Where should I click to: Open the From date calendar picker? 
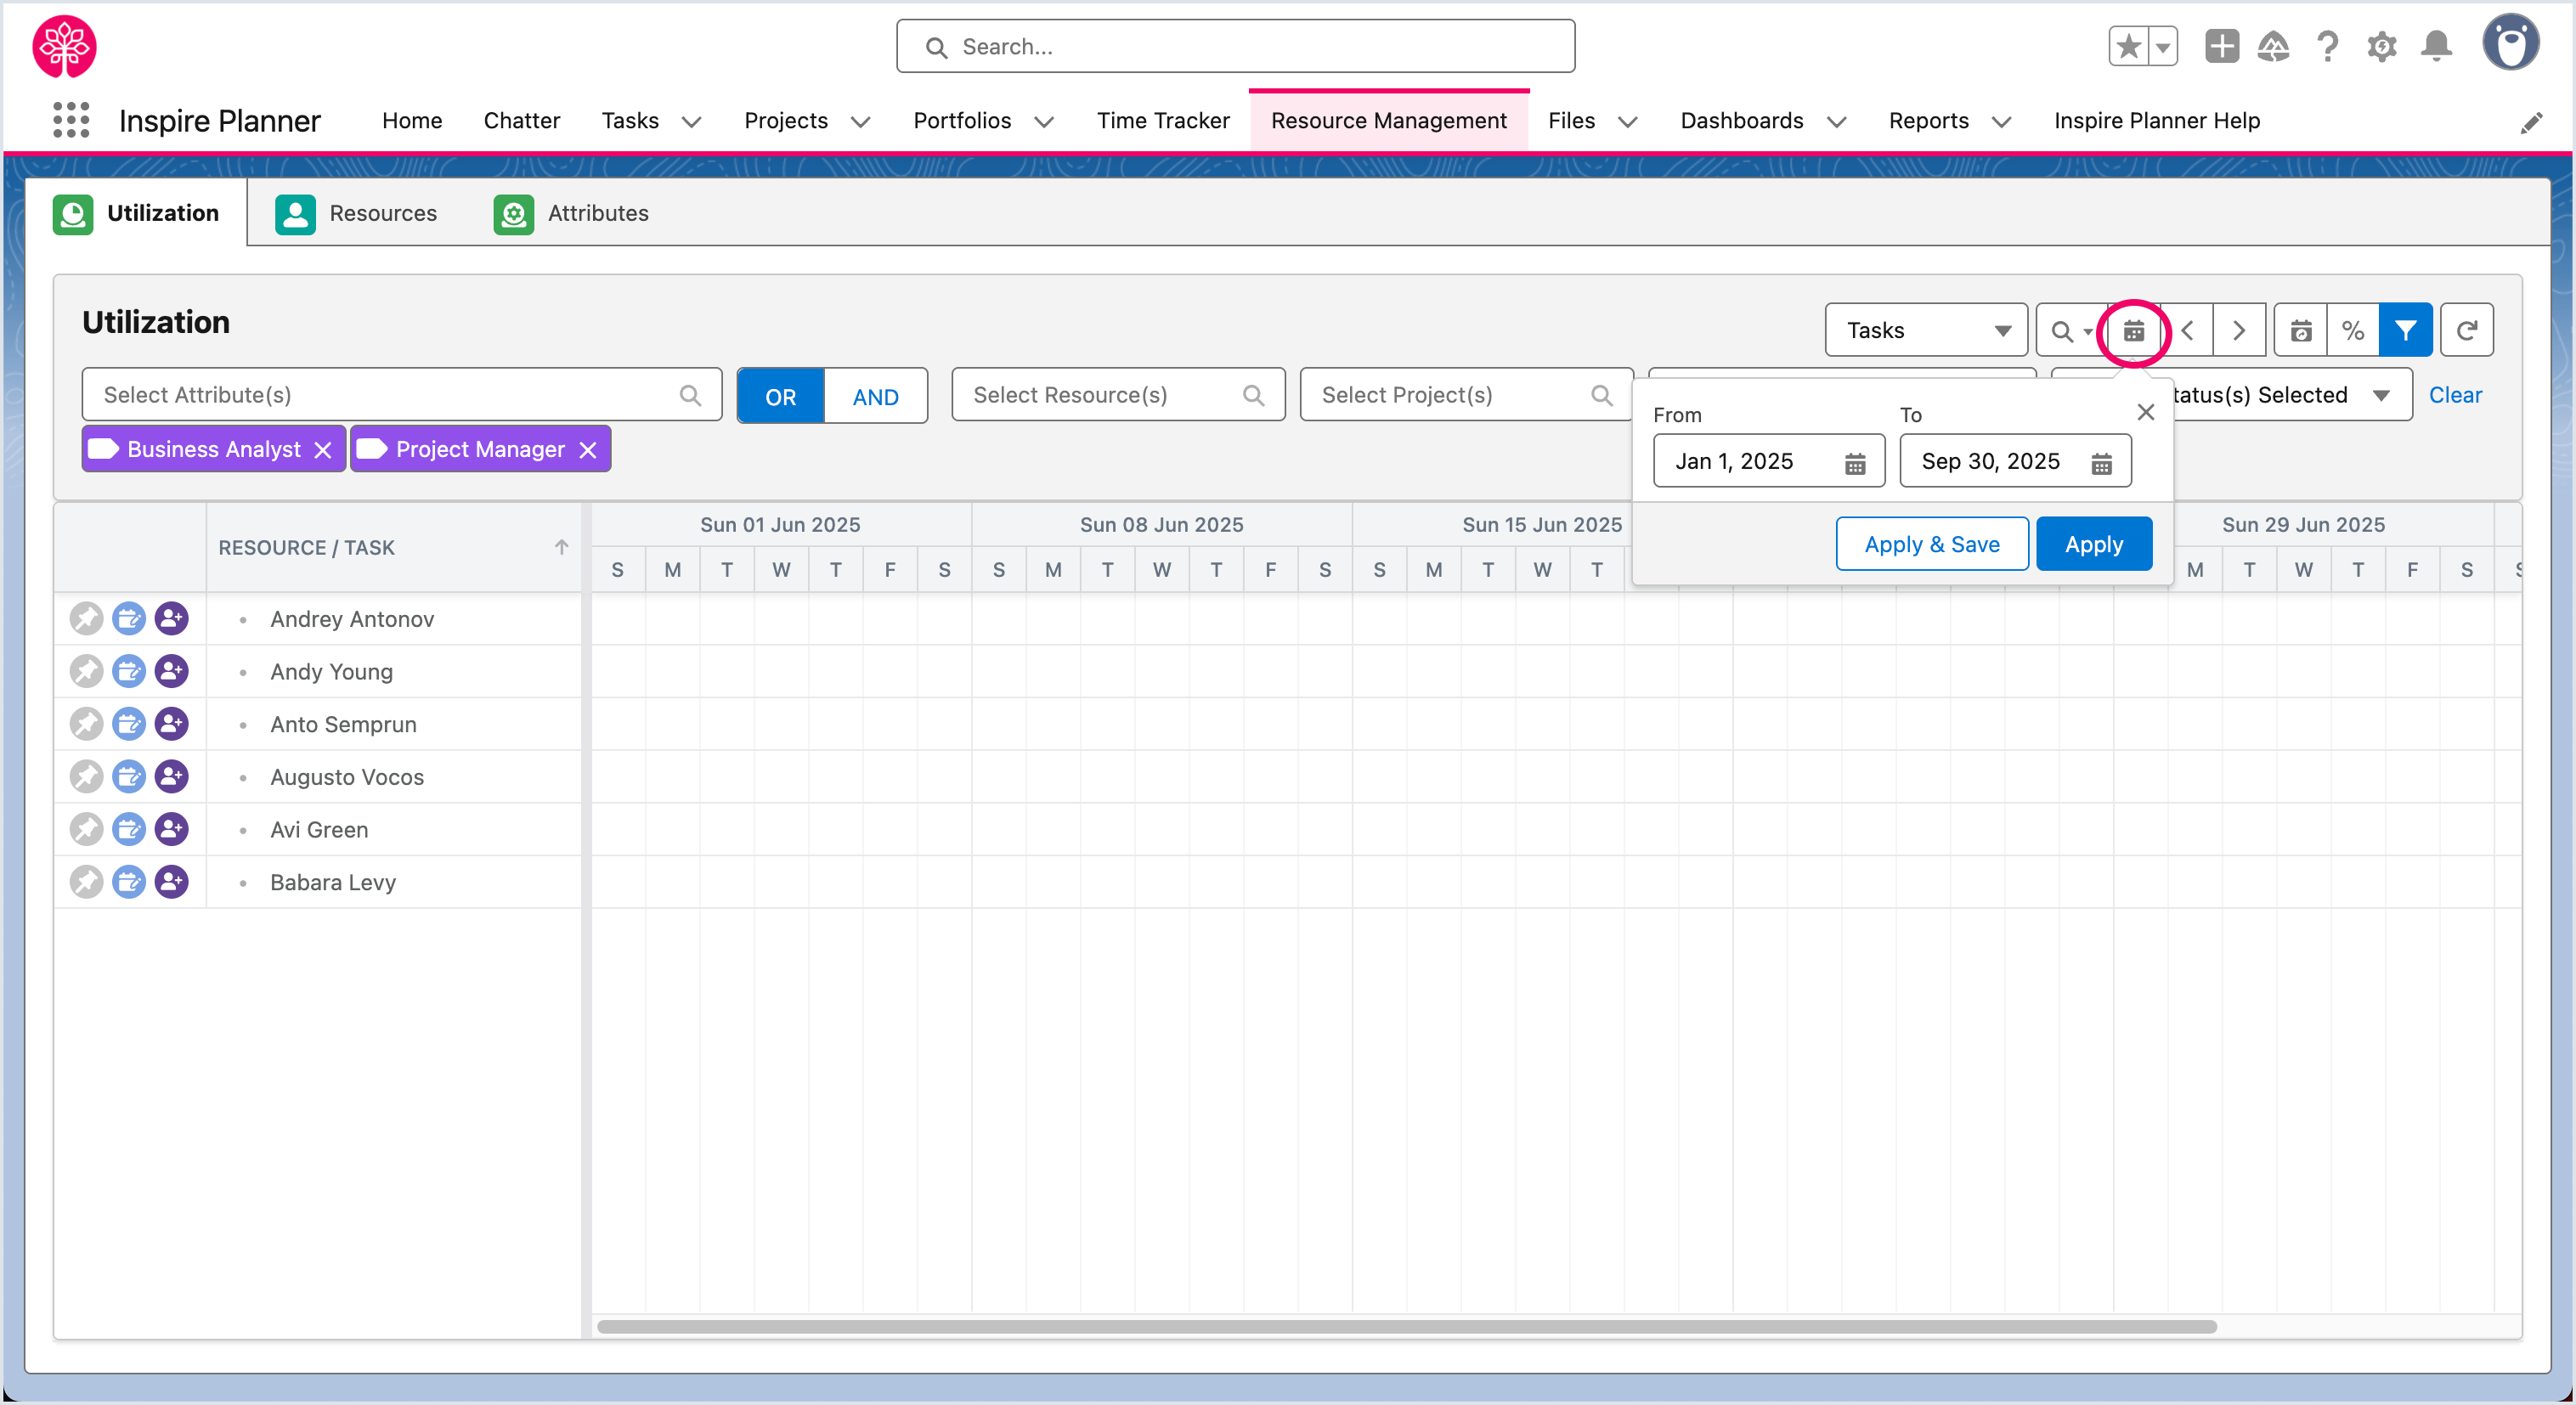[x=1855, y=462]
